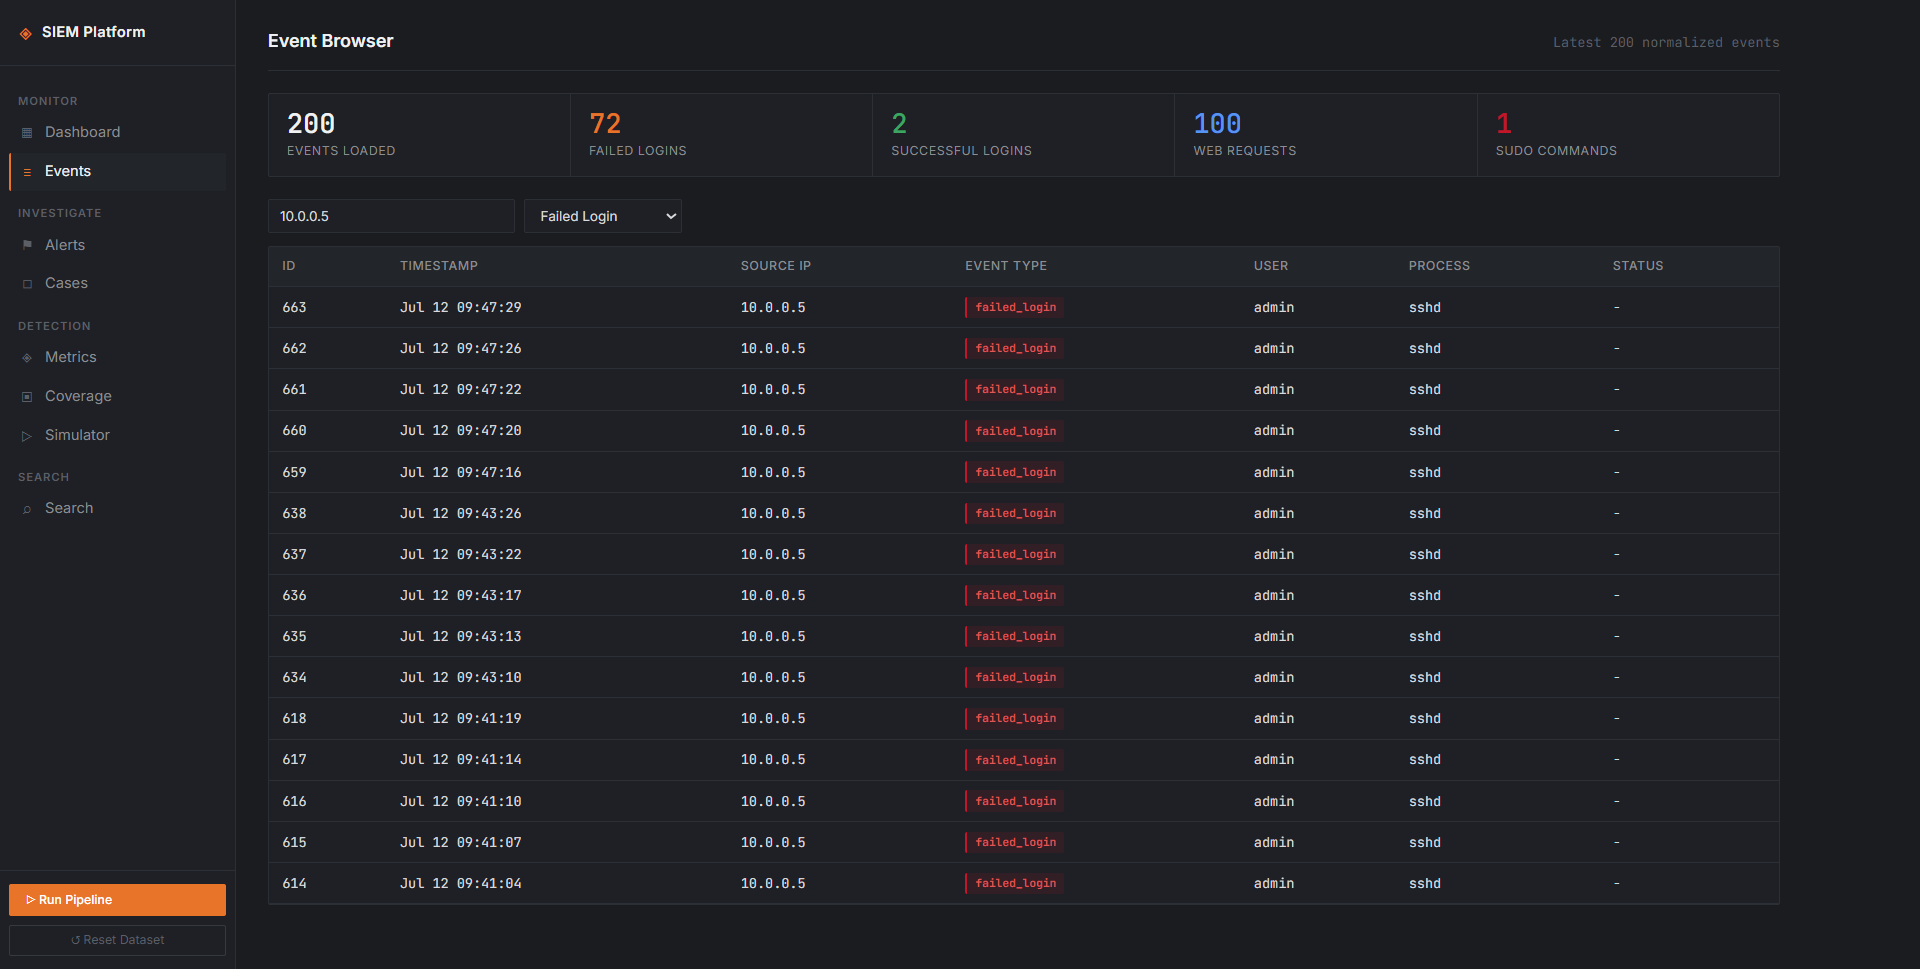Click source IP in row 659

(x=773, y=472)
